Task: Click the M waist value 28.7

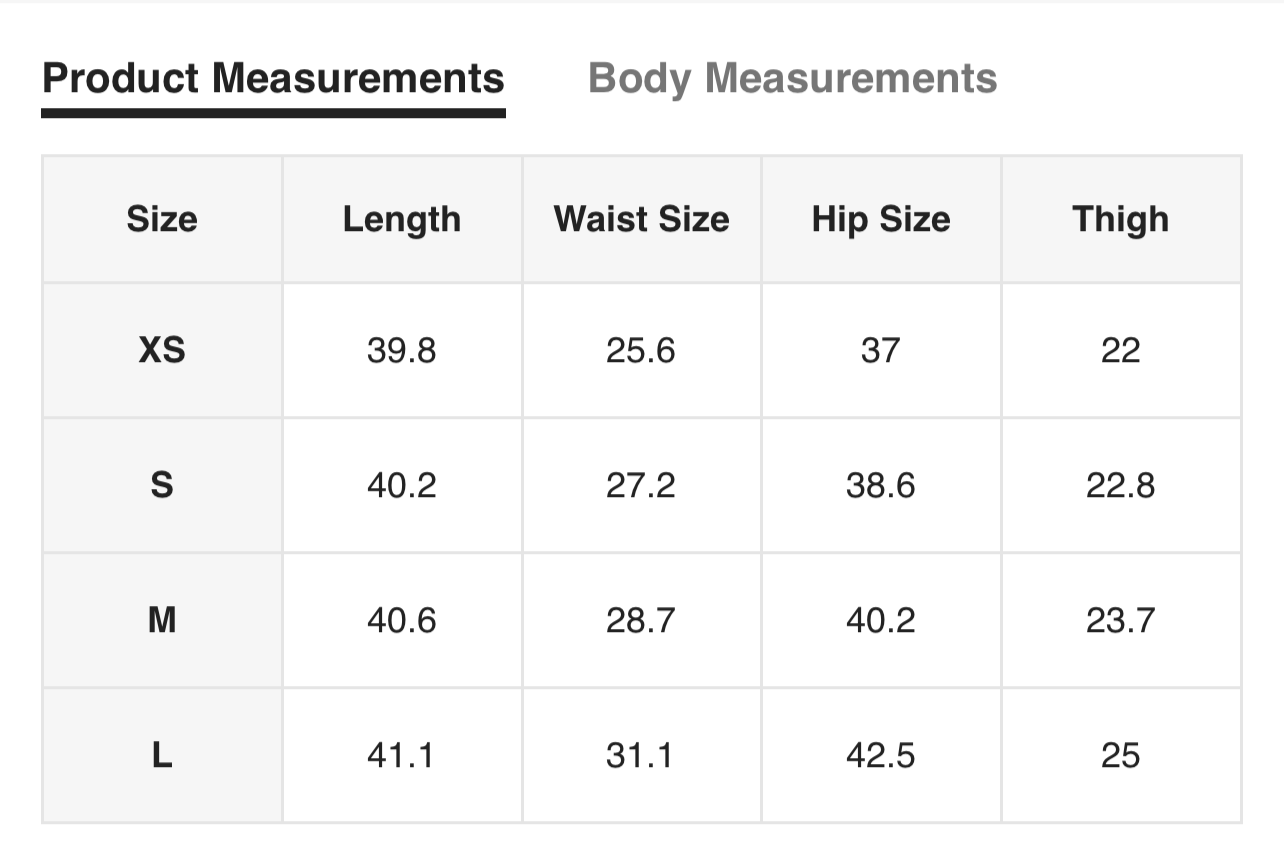Action: point(641,620)
